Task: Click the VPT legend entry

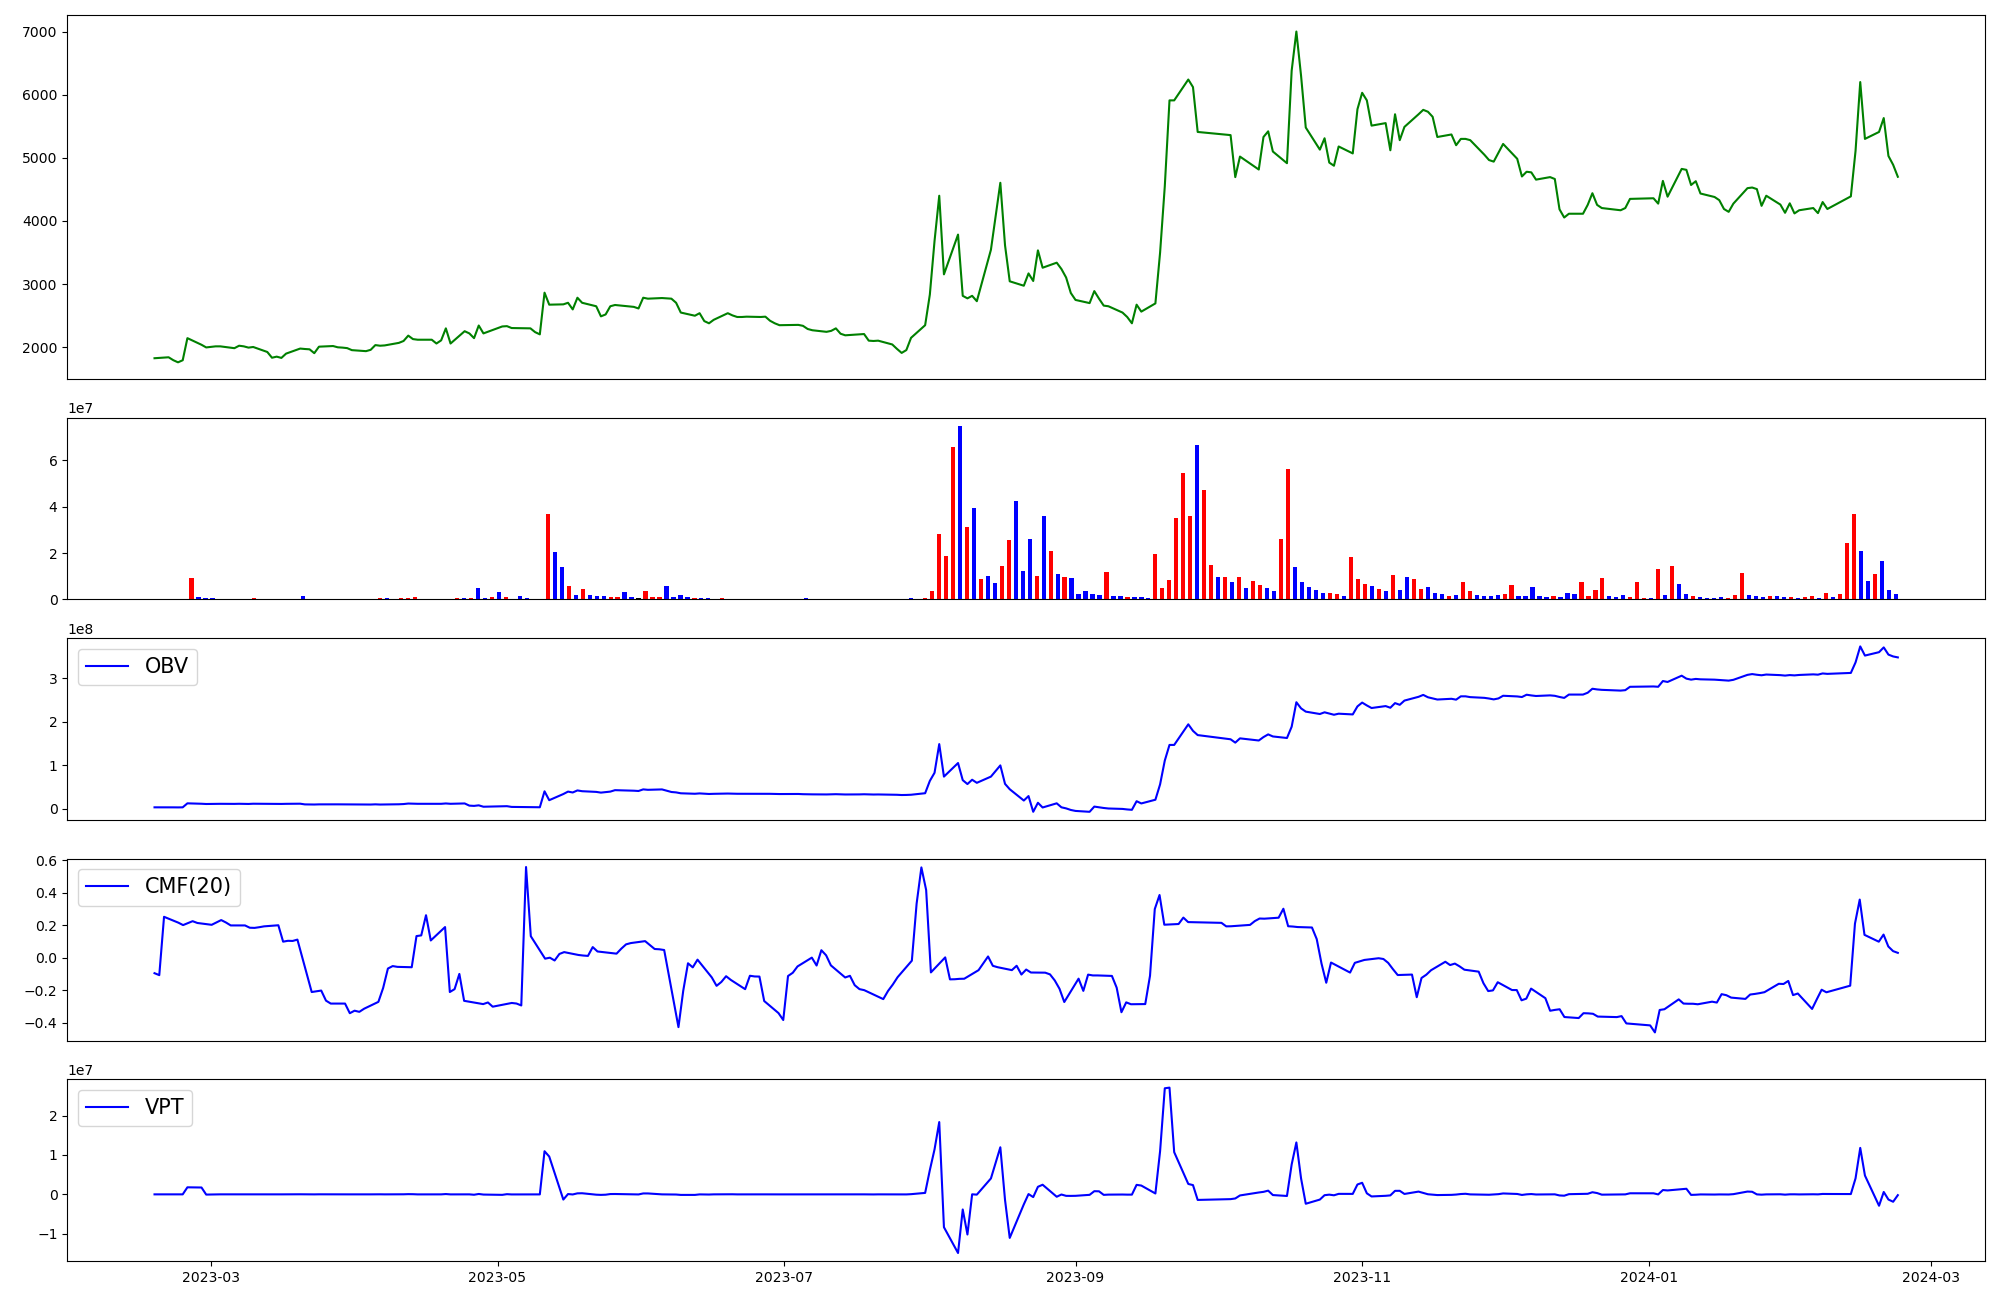Action: [163, 1107]
